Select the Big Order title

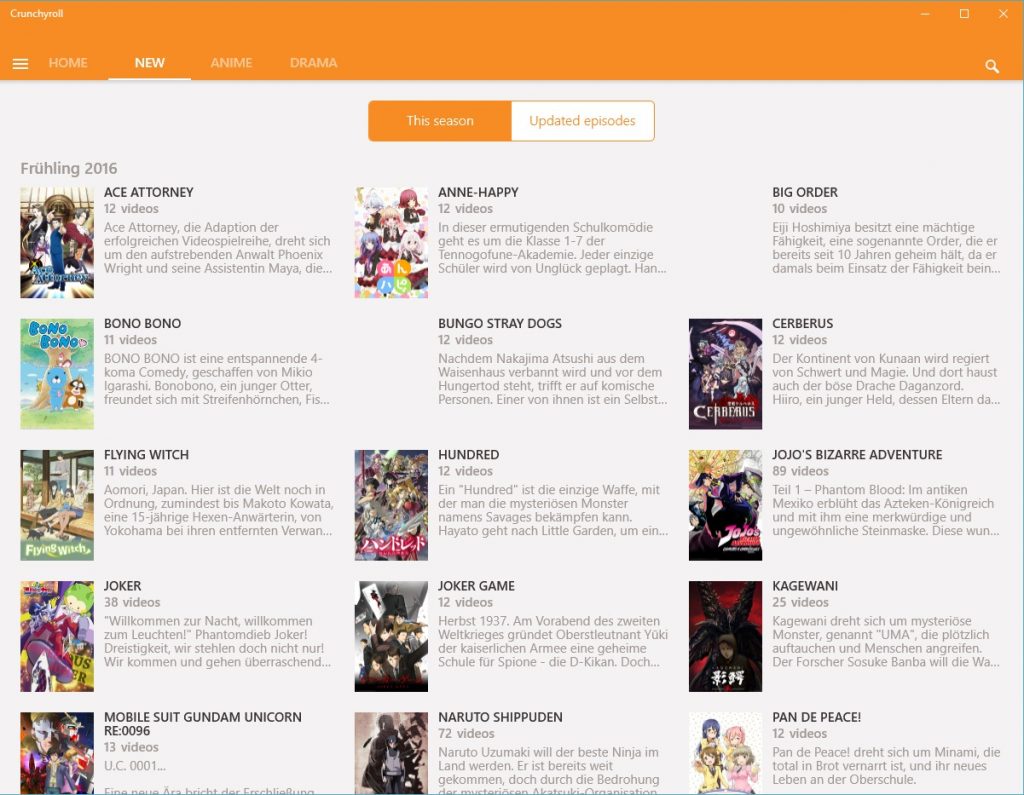point(805,193)
